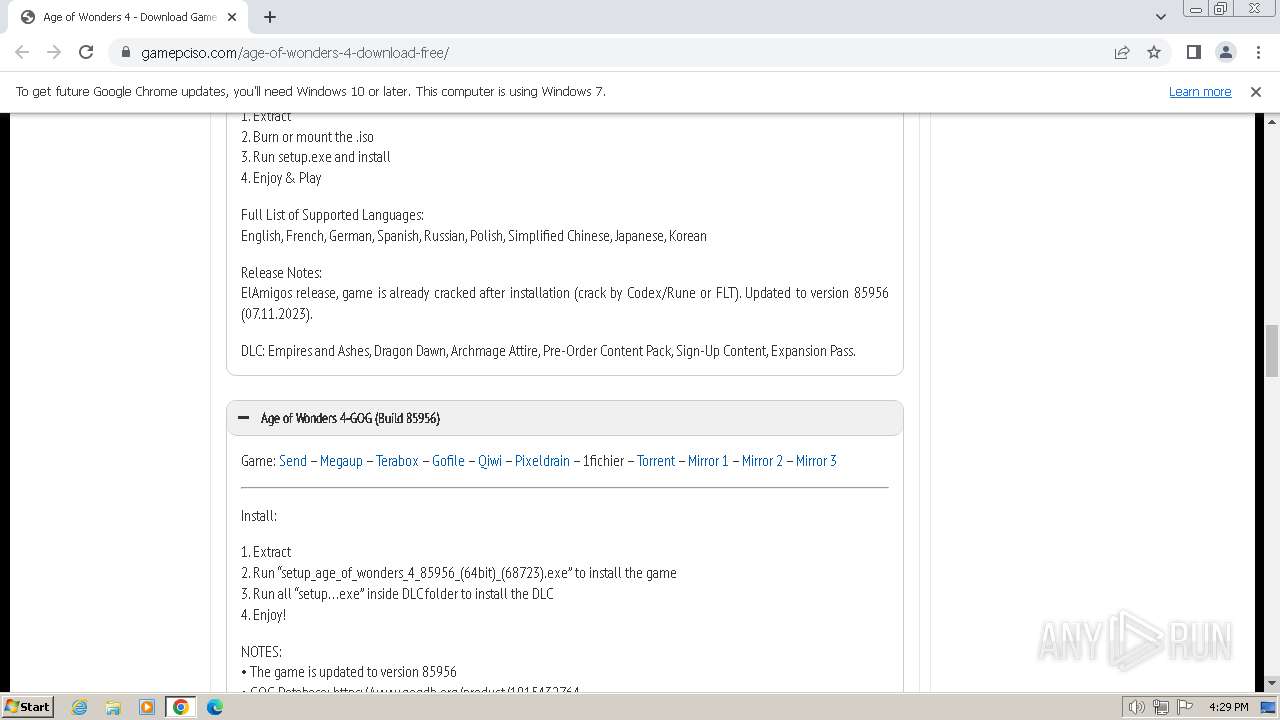The height and width of the screenshot is (720, 1280).
Task: Open the Qiwi download link
Action: coord(490,461)
